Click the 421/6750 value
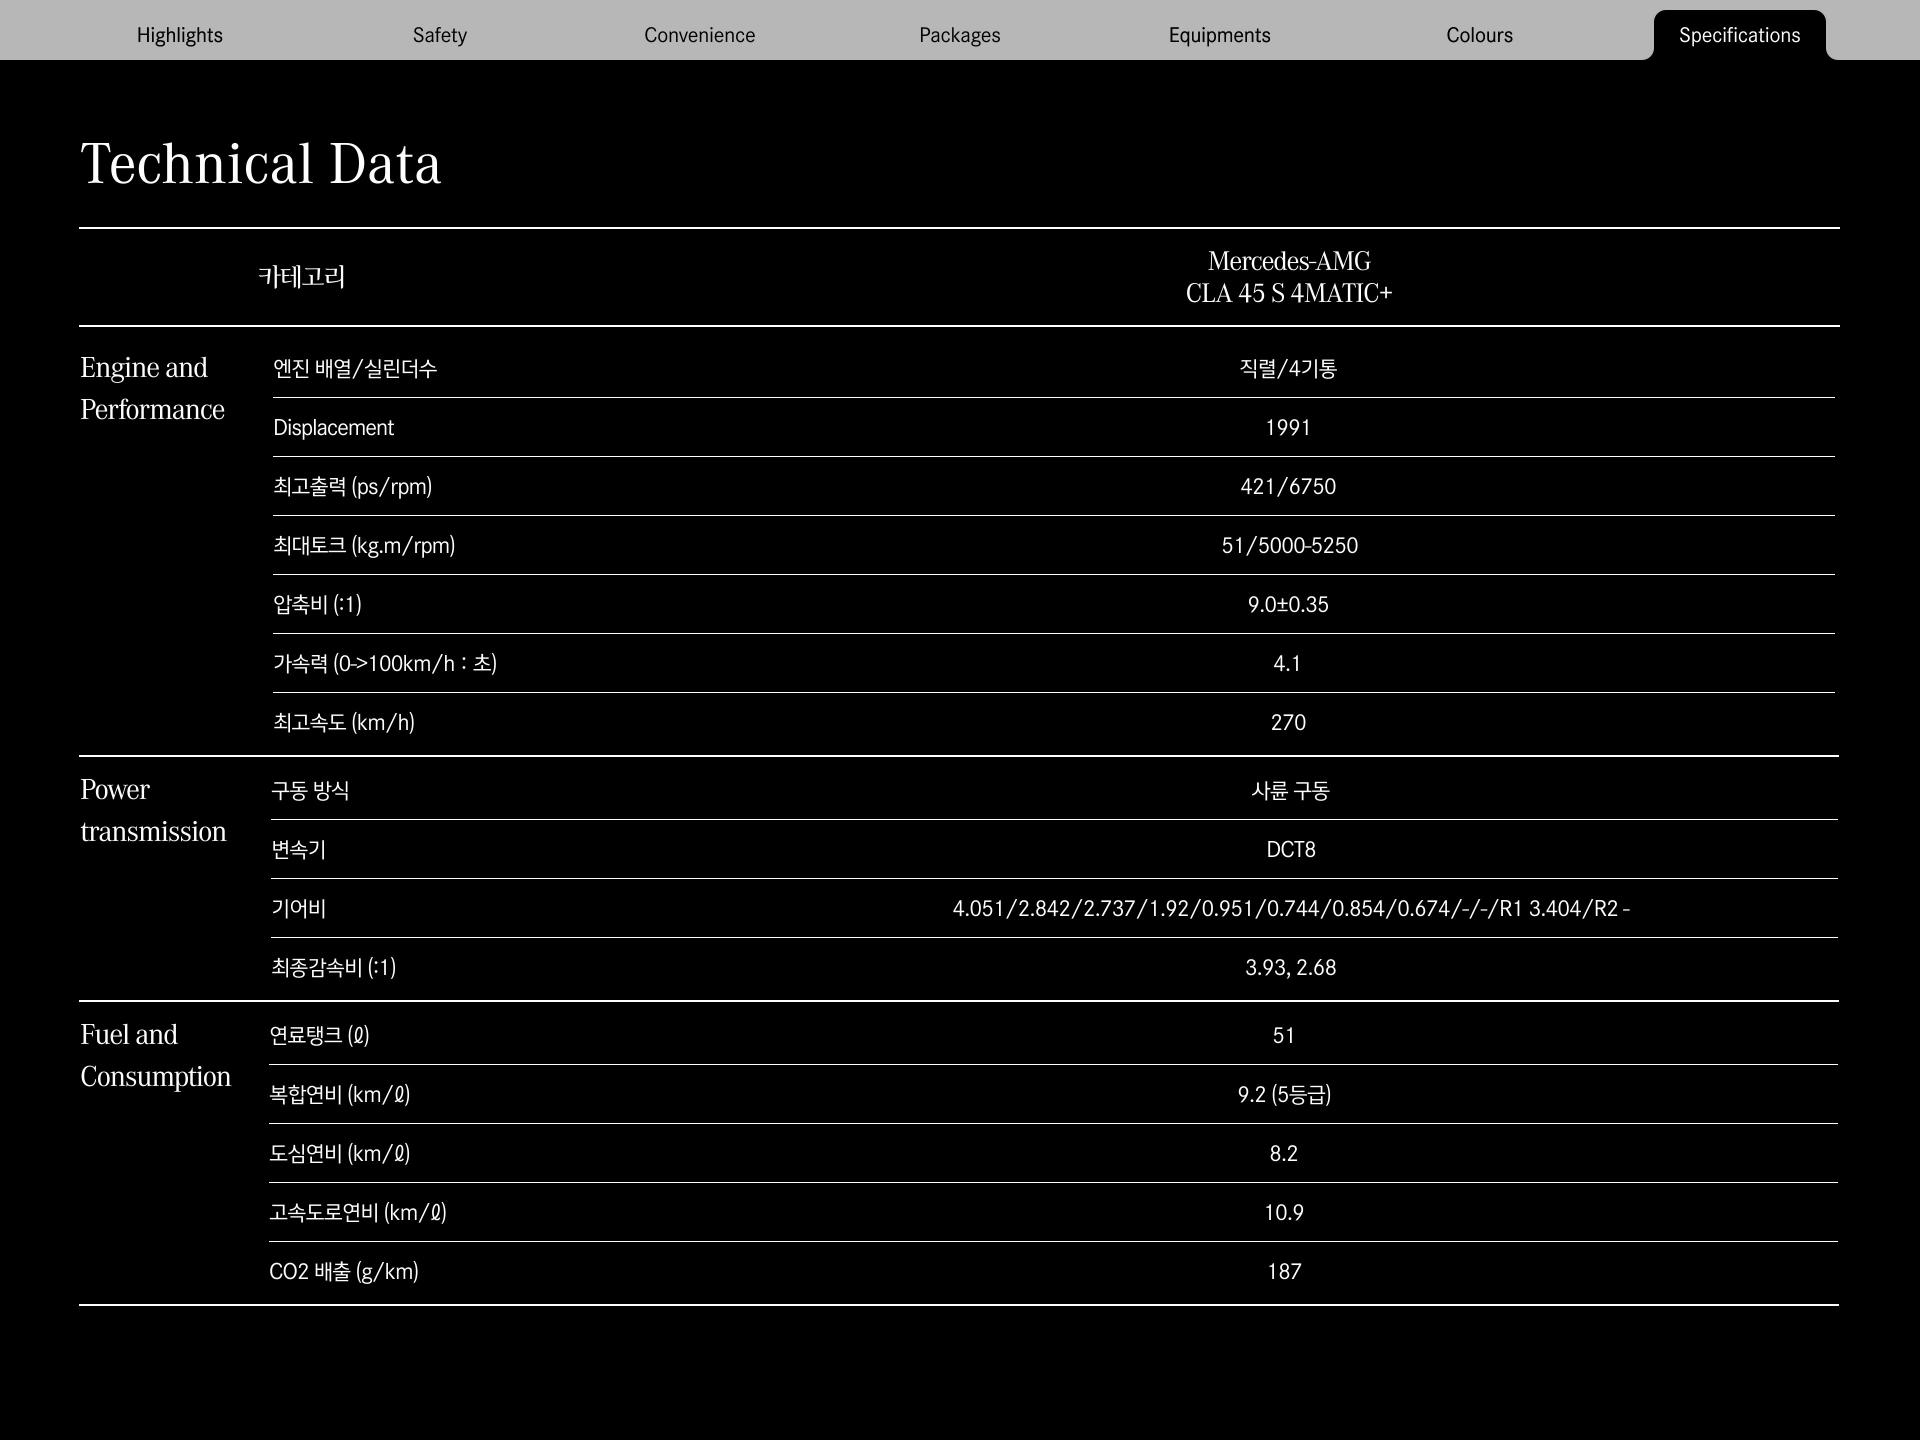Screen dimensions: 1920x1440 point(1288,487)
